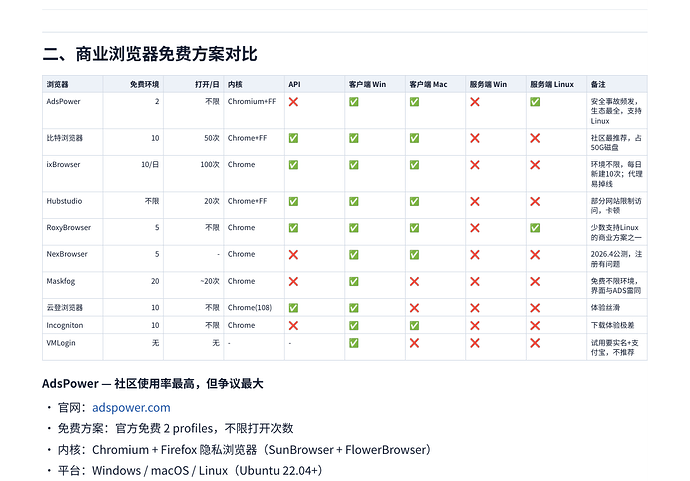
Task: Click Maskfog's API red cross
Action: [293, 281]
